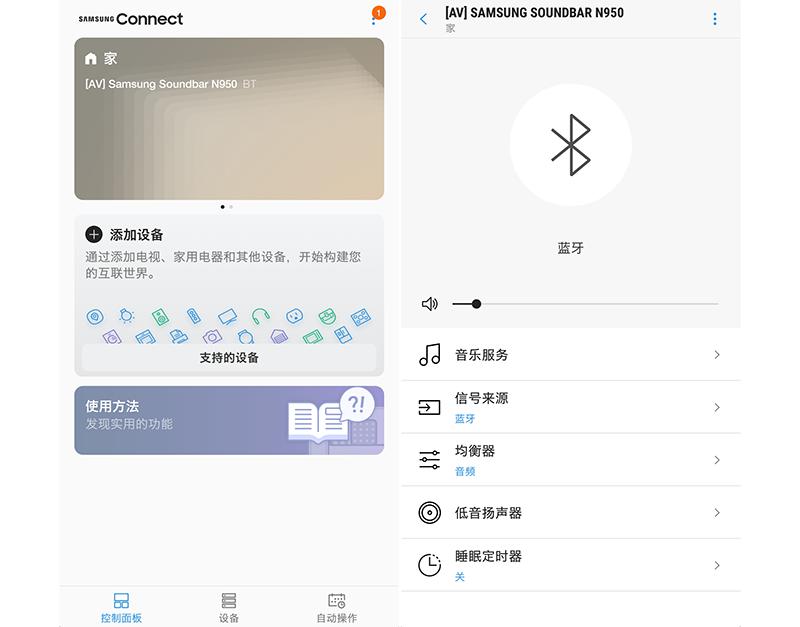Tap the 添加设备 heading
800x627 pixels.
click(136, 235)
